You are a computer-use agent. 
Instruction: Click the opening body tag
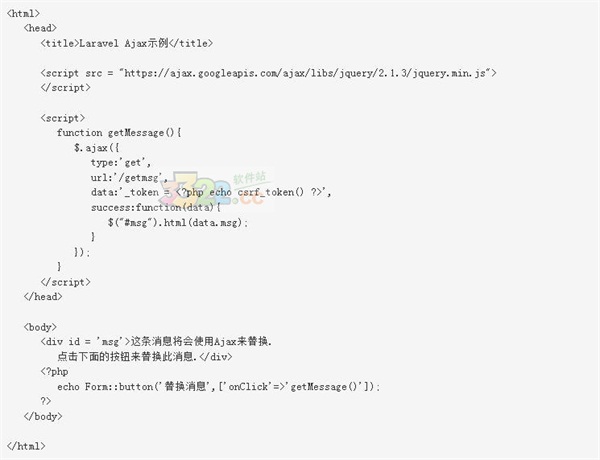tap(40, 327)
